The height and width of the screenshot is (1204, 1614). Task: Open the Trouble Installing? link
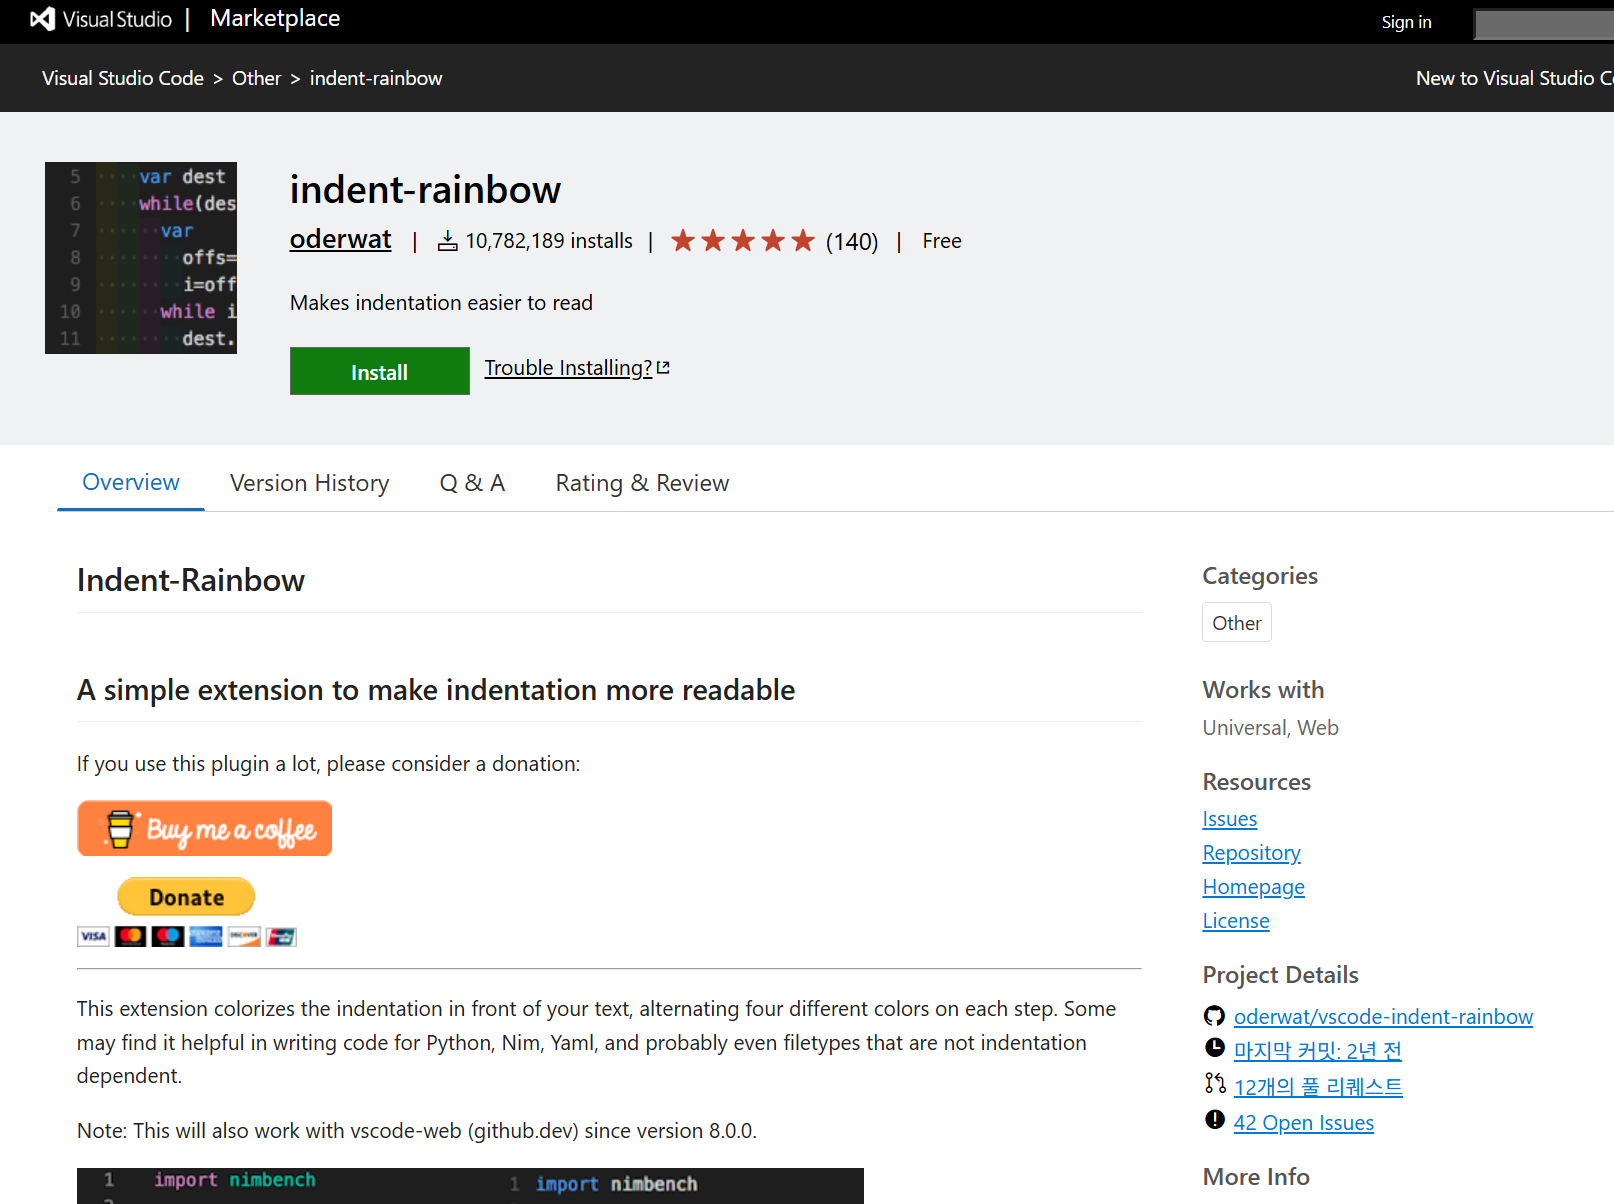(568, 368)
